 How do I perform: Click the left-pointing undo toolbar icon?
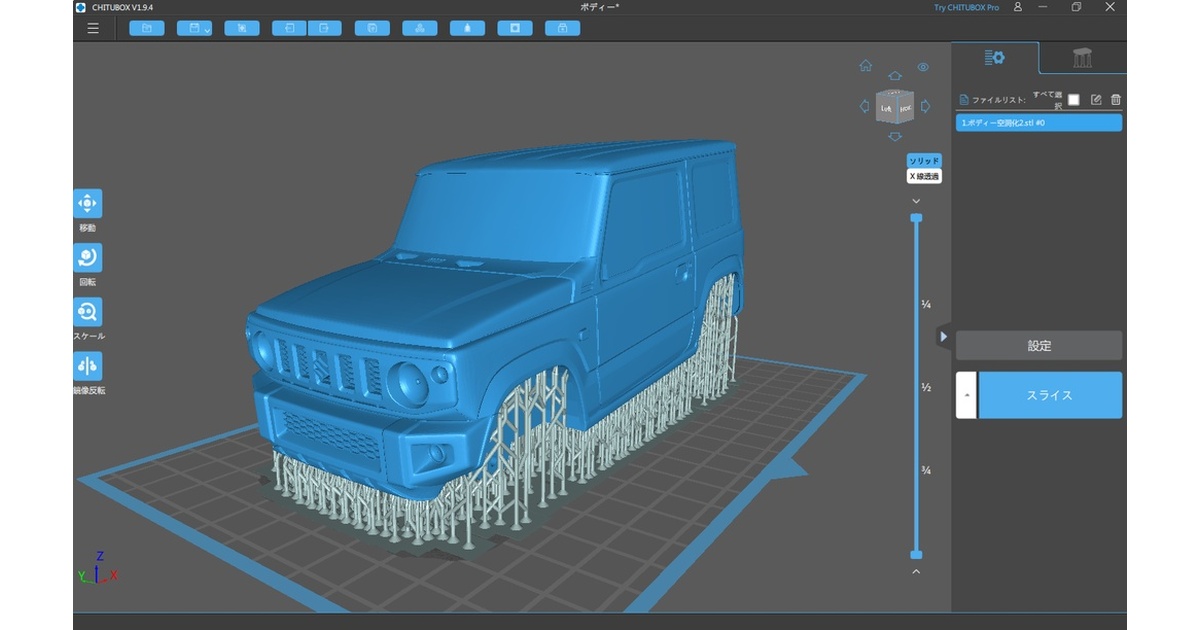289,28
